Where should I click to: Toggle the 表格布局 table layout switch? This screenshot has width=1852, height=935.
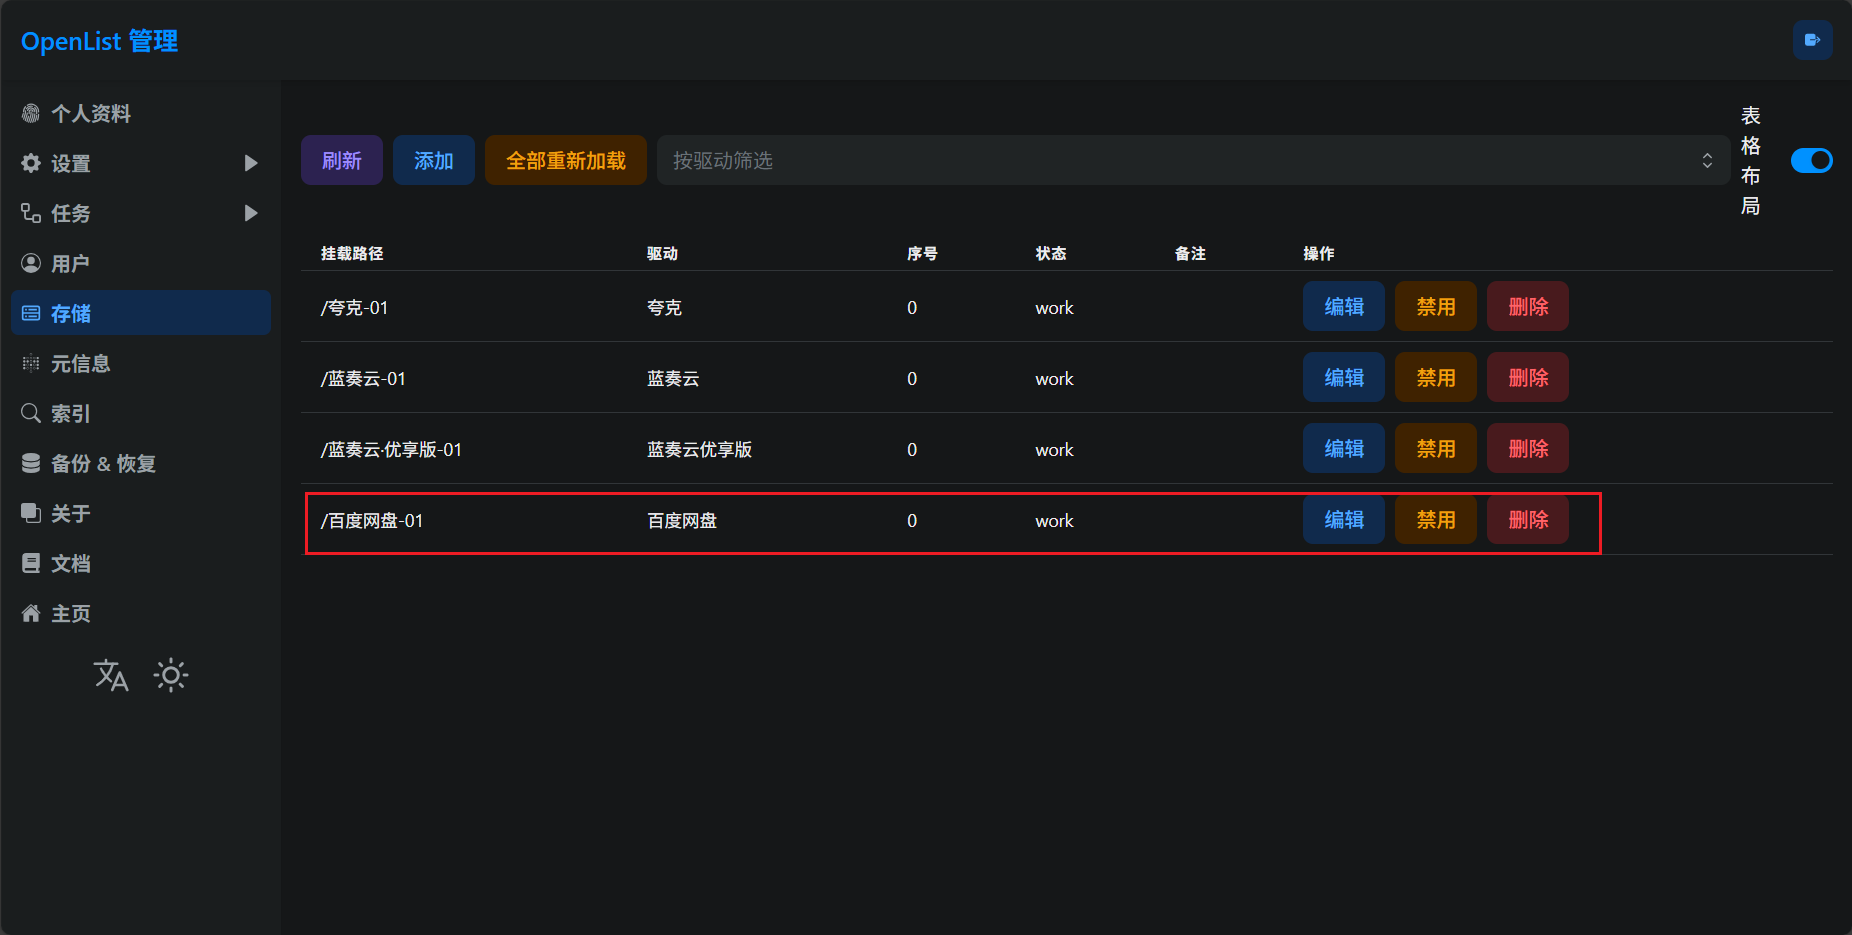click(x=1811, y=161)
